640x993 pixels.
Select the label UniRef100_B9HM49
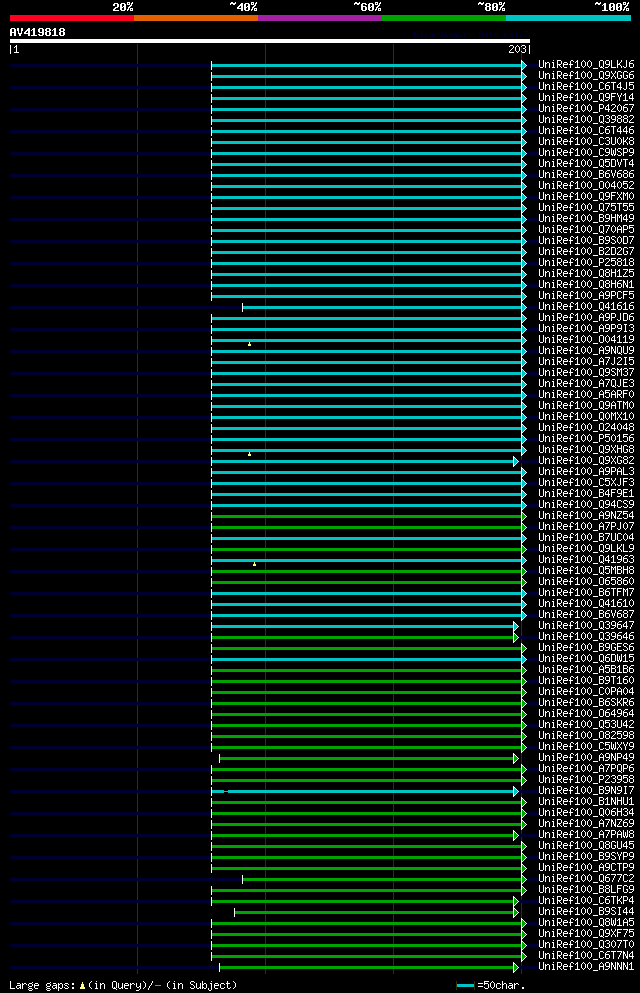point(586,218)
